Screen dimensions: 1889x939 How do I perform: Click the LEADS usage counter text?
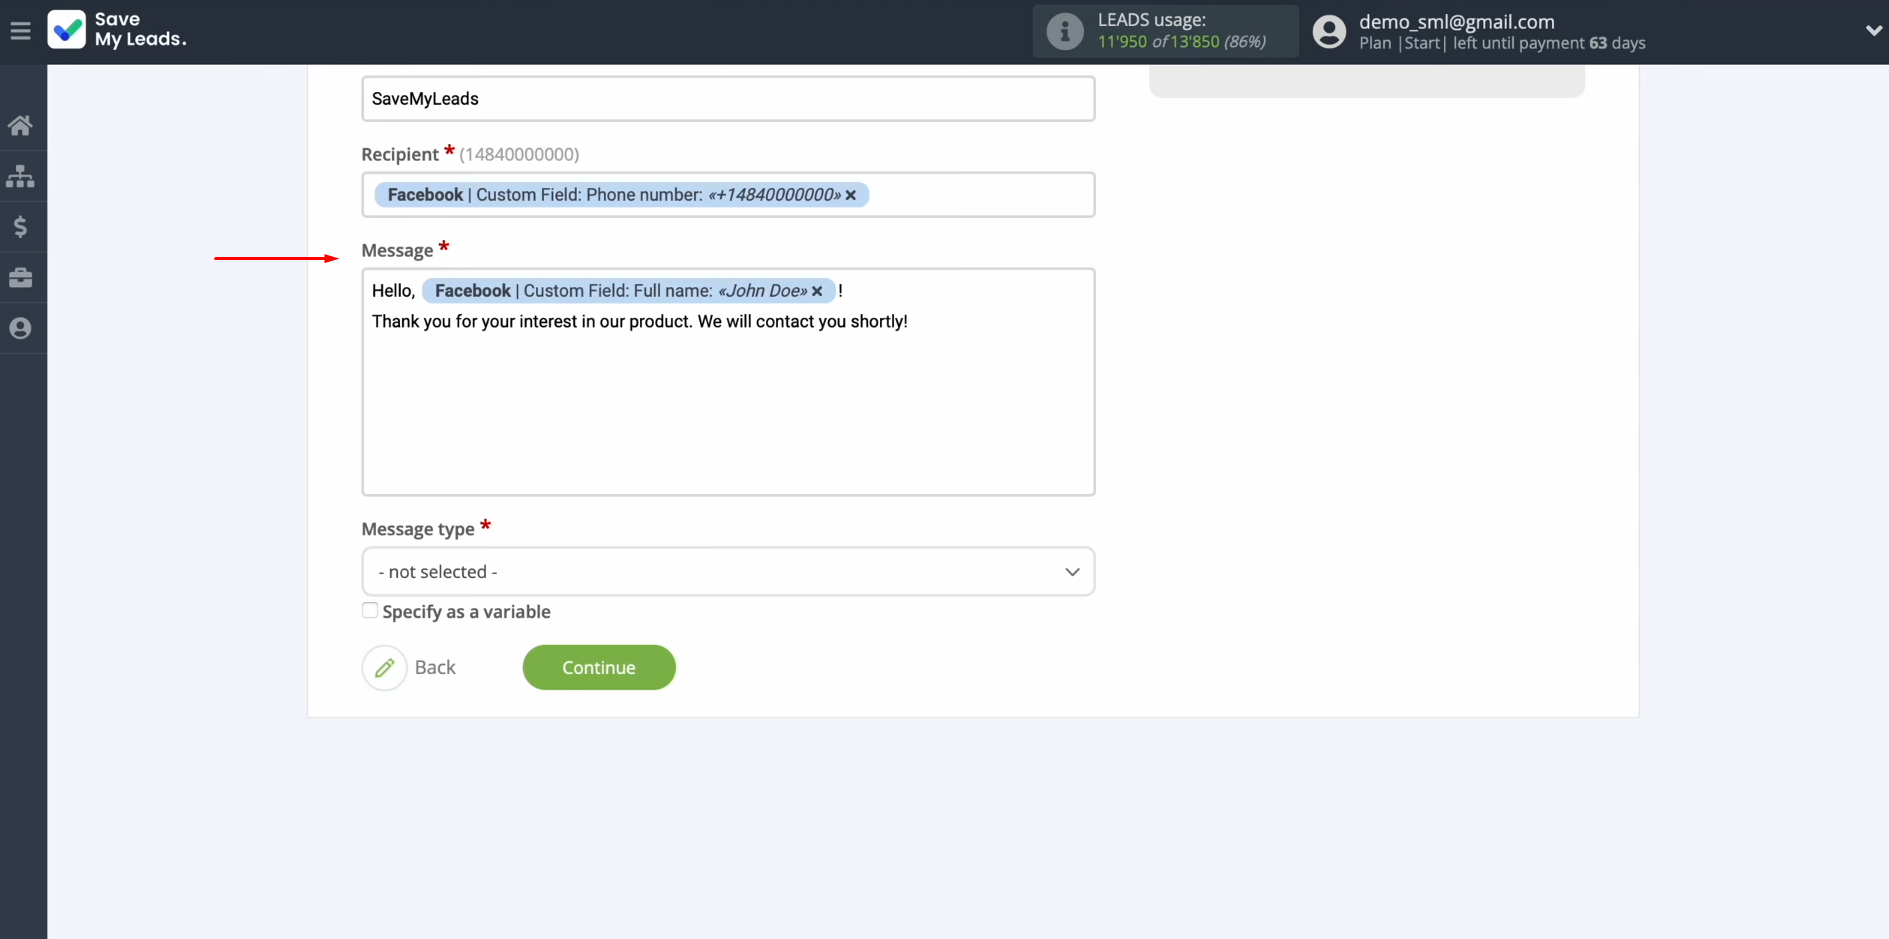tap(1181, 42)
